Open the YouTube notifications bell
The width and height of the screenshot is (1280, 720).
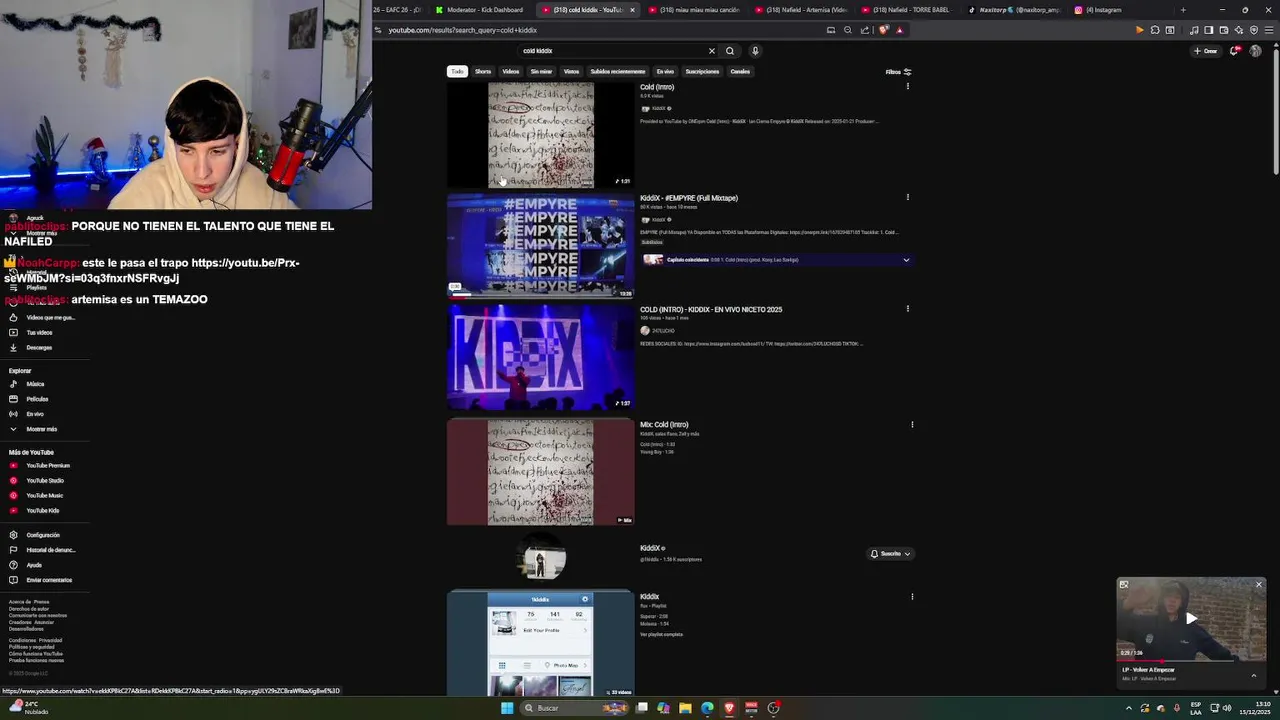(1235, 51)
